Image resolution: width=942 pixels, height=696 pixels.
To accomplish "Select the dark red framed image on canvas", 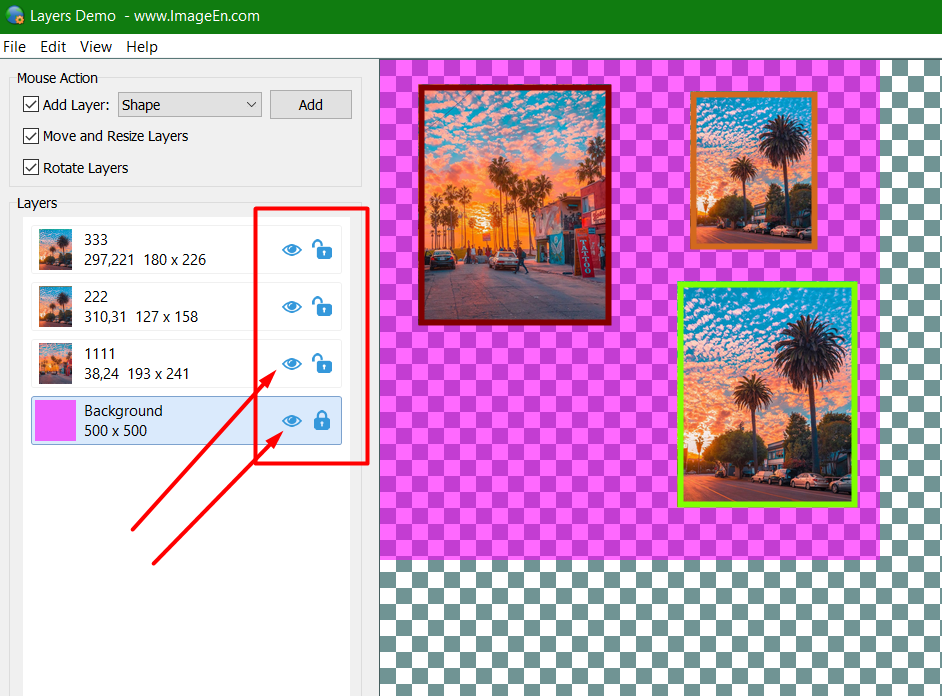I will (x=515, y=205).
